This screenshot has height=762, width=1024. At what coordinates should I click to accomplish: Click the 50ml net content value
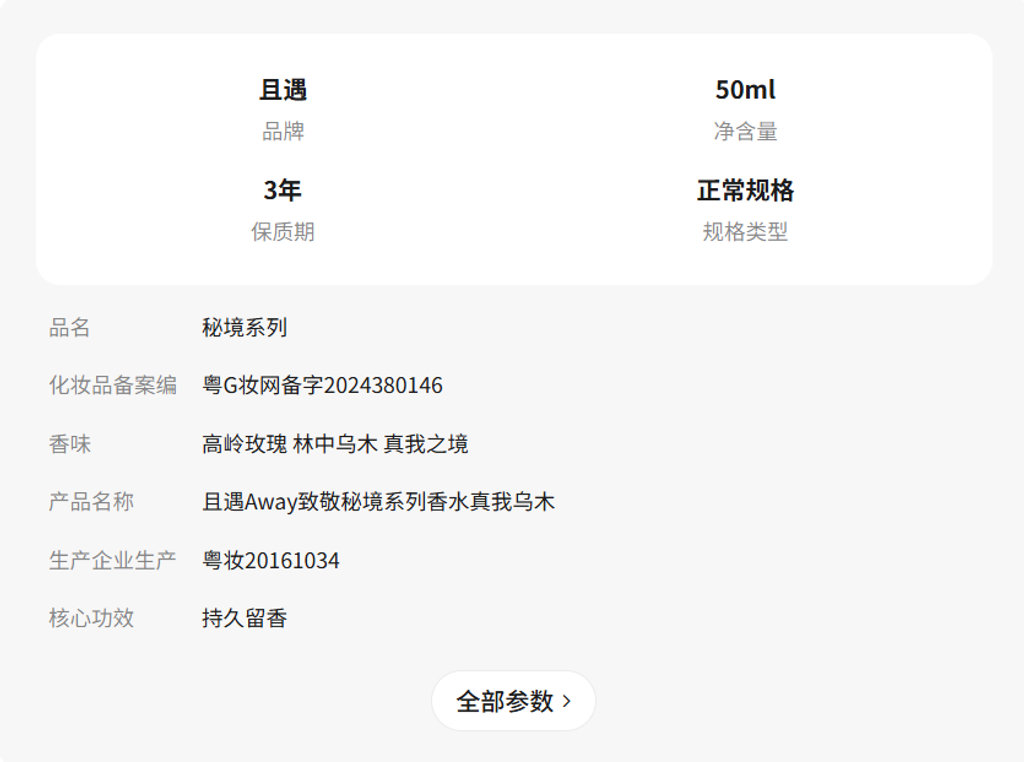tap(745, 90)
